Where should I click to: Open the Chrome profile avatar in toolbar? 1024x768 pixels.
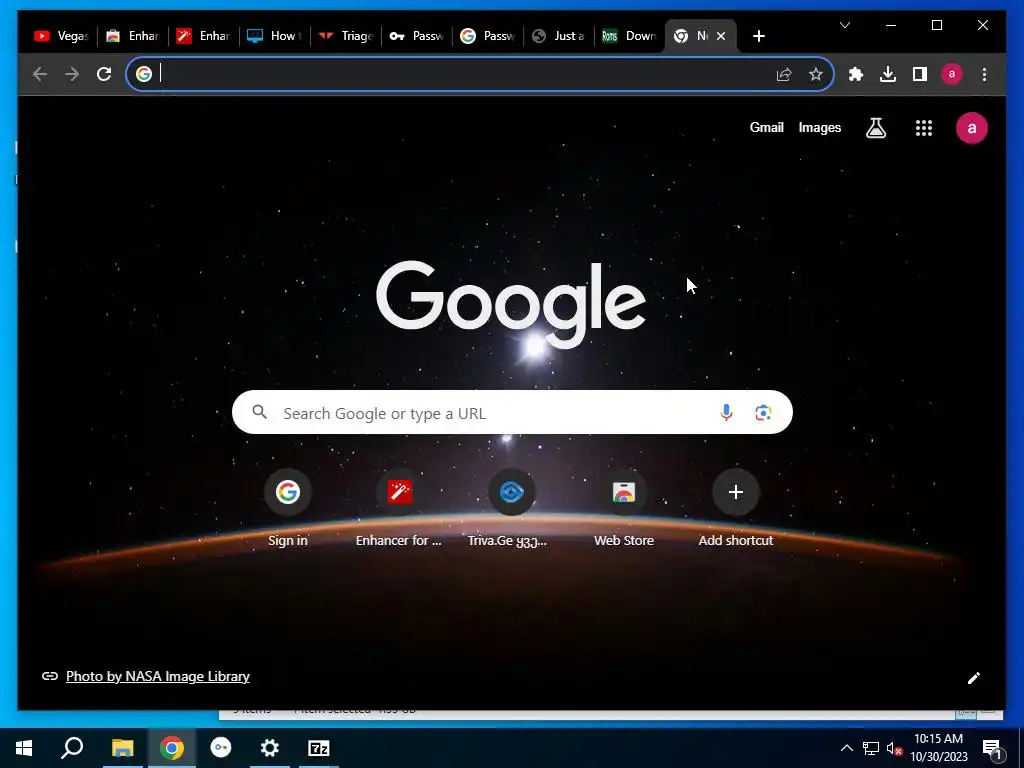[952, 74]
